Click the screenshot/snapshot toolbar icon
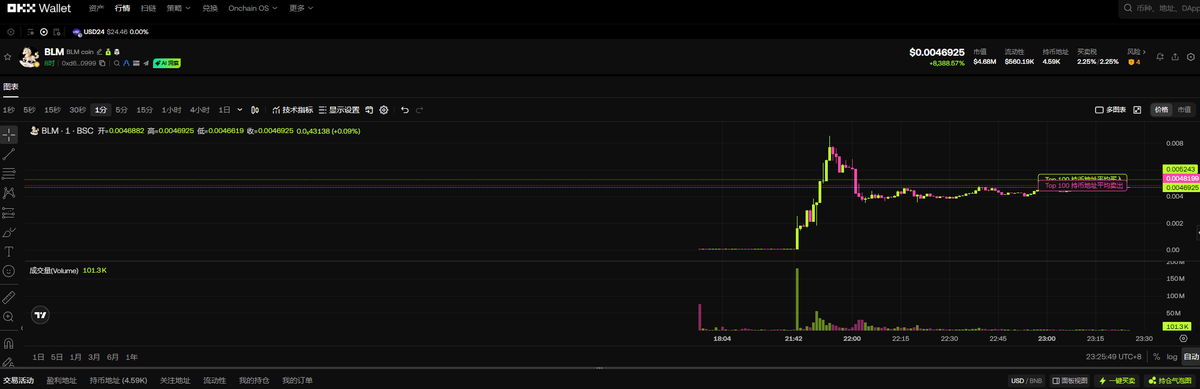Screen dimensions: 1200x389 click(x=369, y=110)
